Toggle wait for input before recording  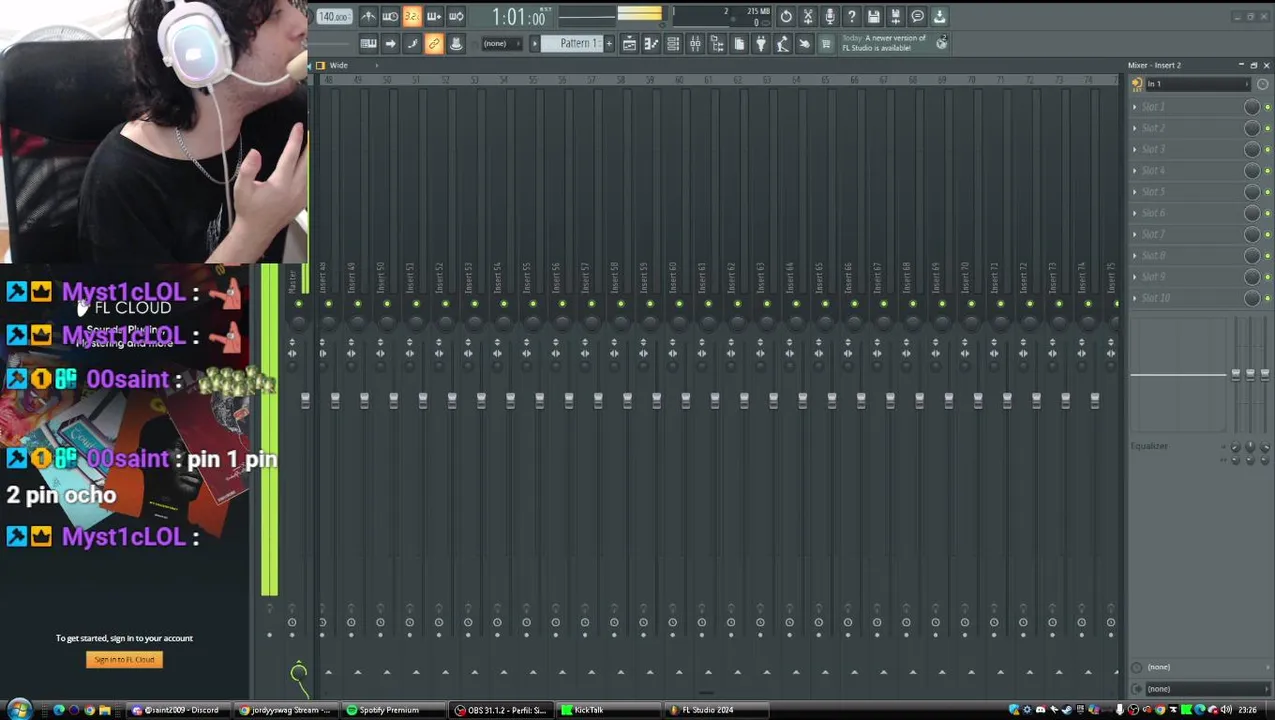[x=390, y=16]
